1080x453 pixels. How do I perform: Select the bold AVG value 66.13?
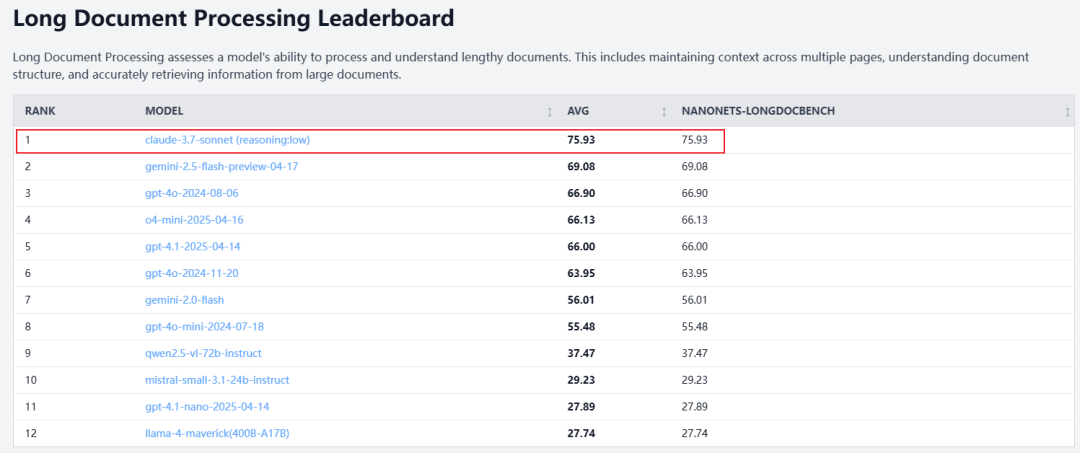(581, 220)
